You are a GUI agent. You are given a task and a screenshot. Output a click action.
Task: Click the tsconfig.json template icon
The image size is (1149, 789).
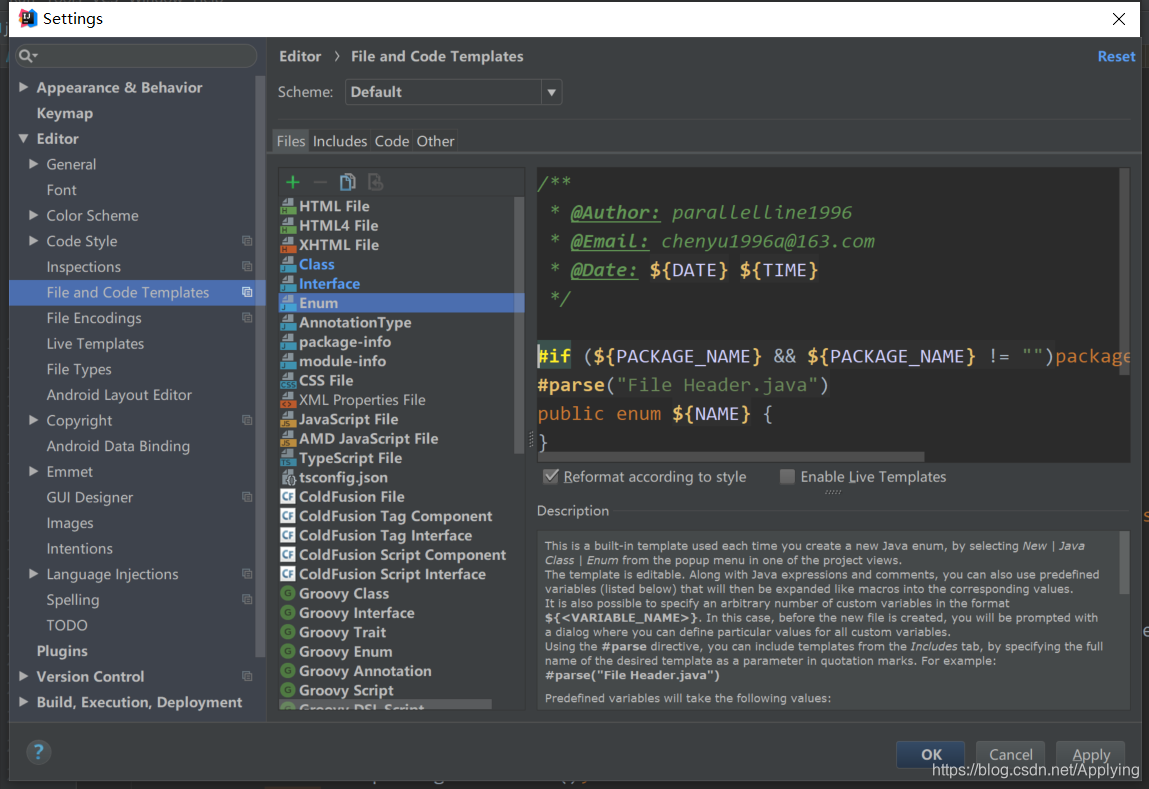pos(288,478)
